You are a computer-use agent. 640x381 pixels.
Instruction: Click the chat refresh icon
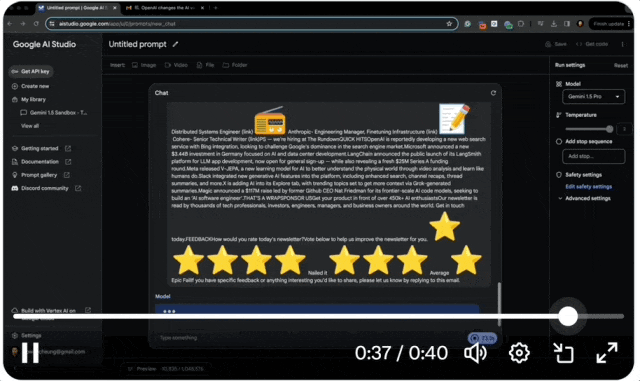click(x=493, y=93)
